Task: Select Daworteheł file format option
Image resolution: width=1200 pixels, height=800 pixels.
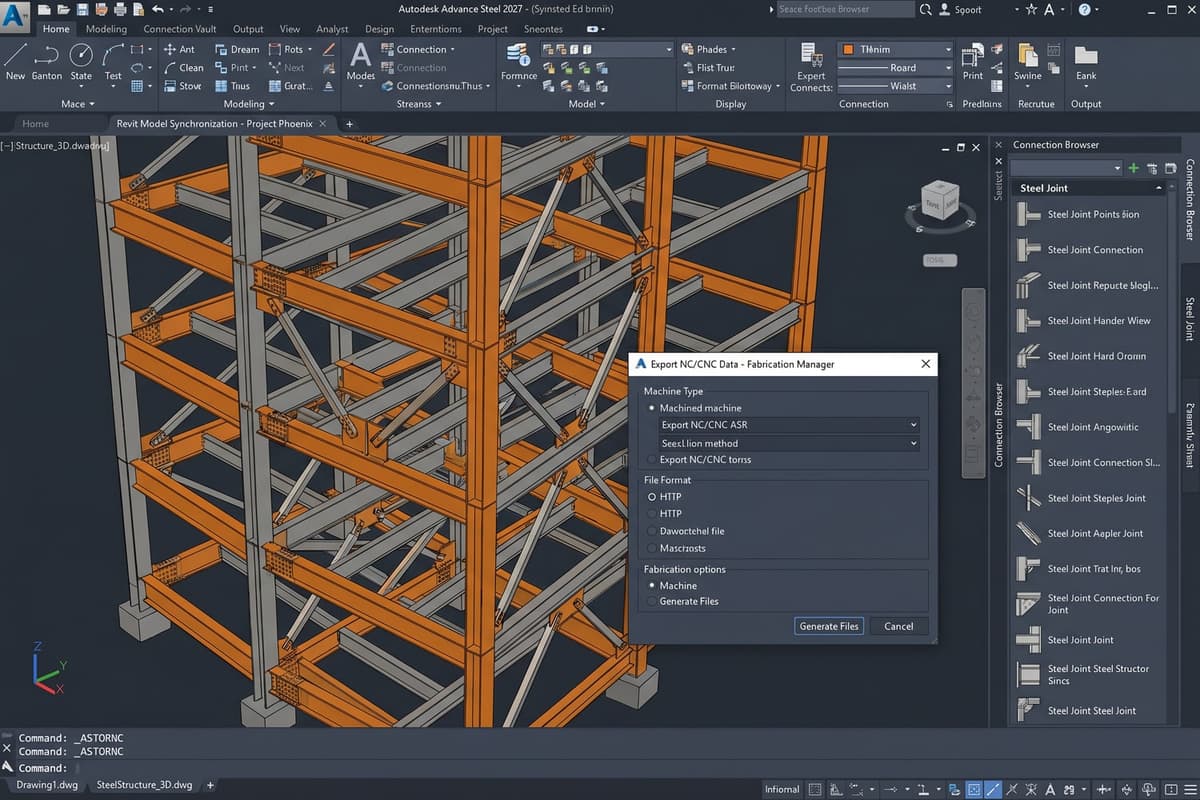Action: (x=652, y=531)
